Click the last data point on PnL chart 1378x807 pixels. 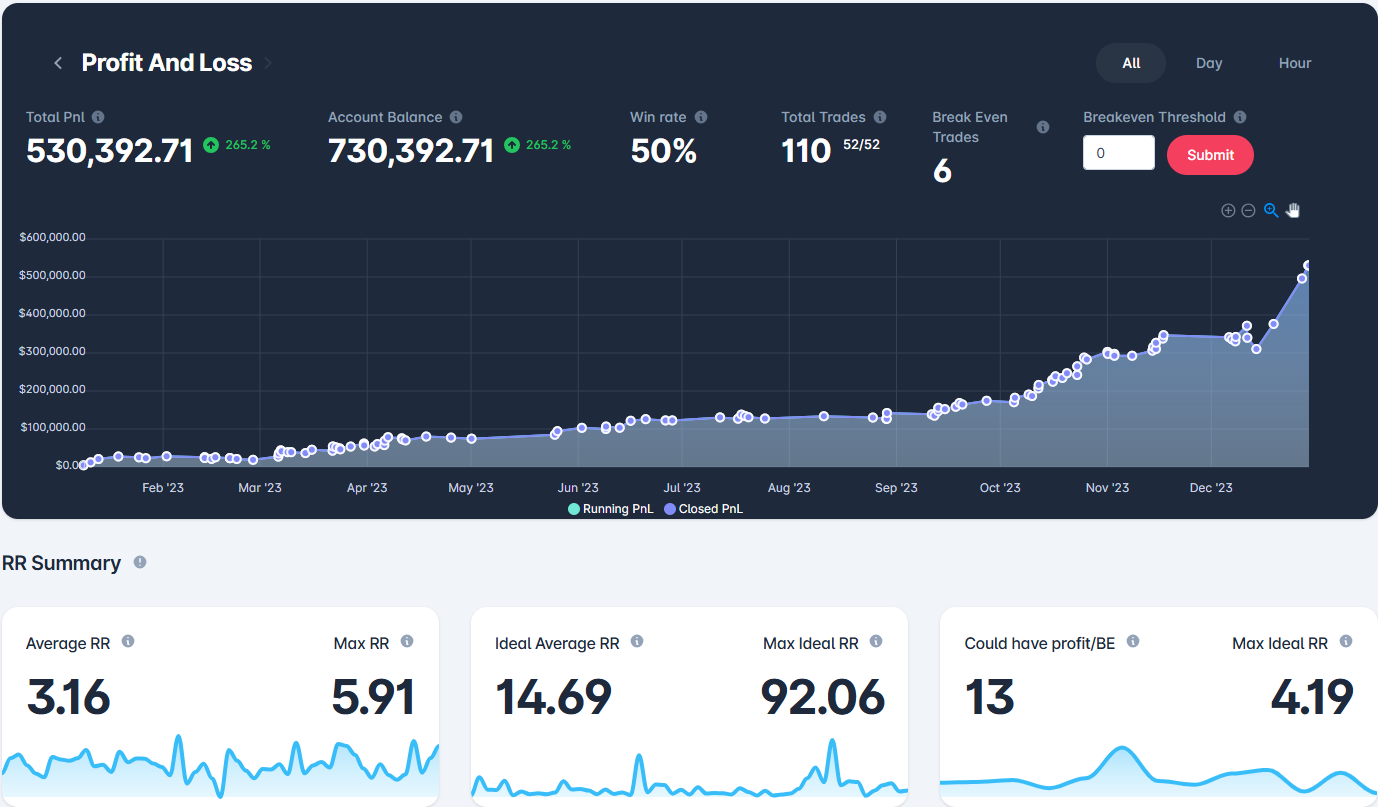coord(1308,266)
